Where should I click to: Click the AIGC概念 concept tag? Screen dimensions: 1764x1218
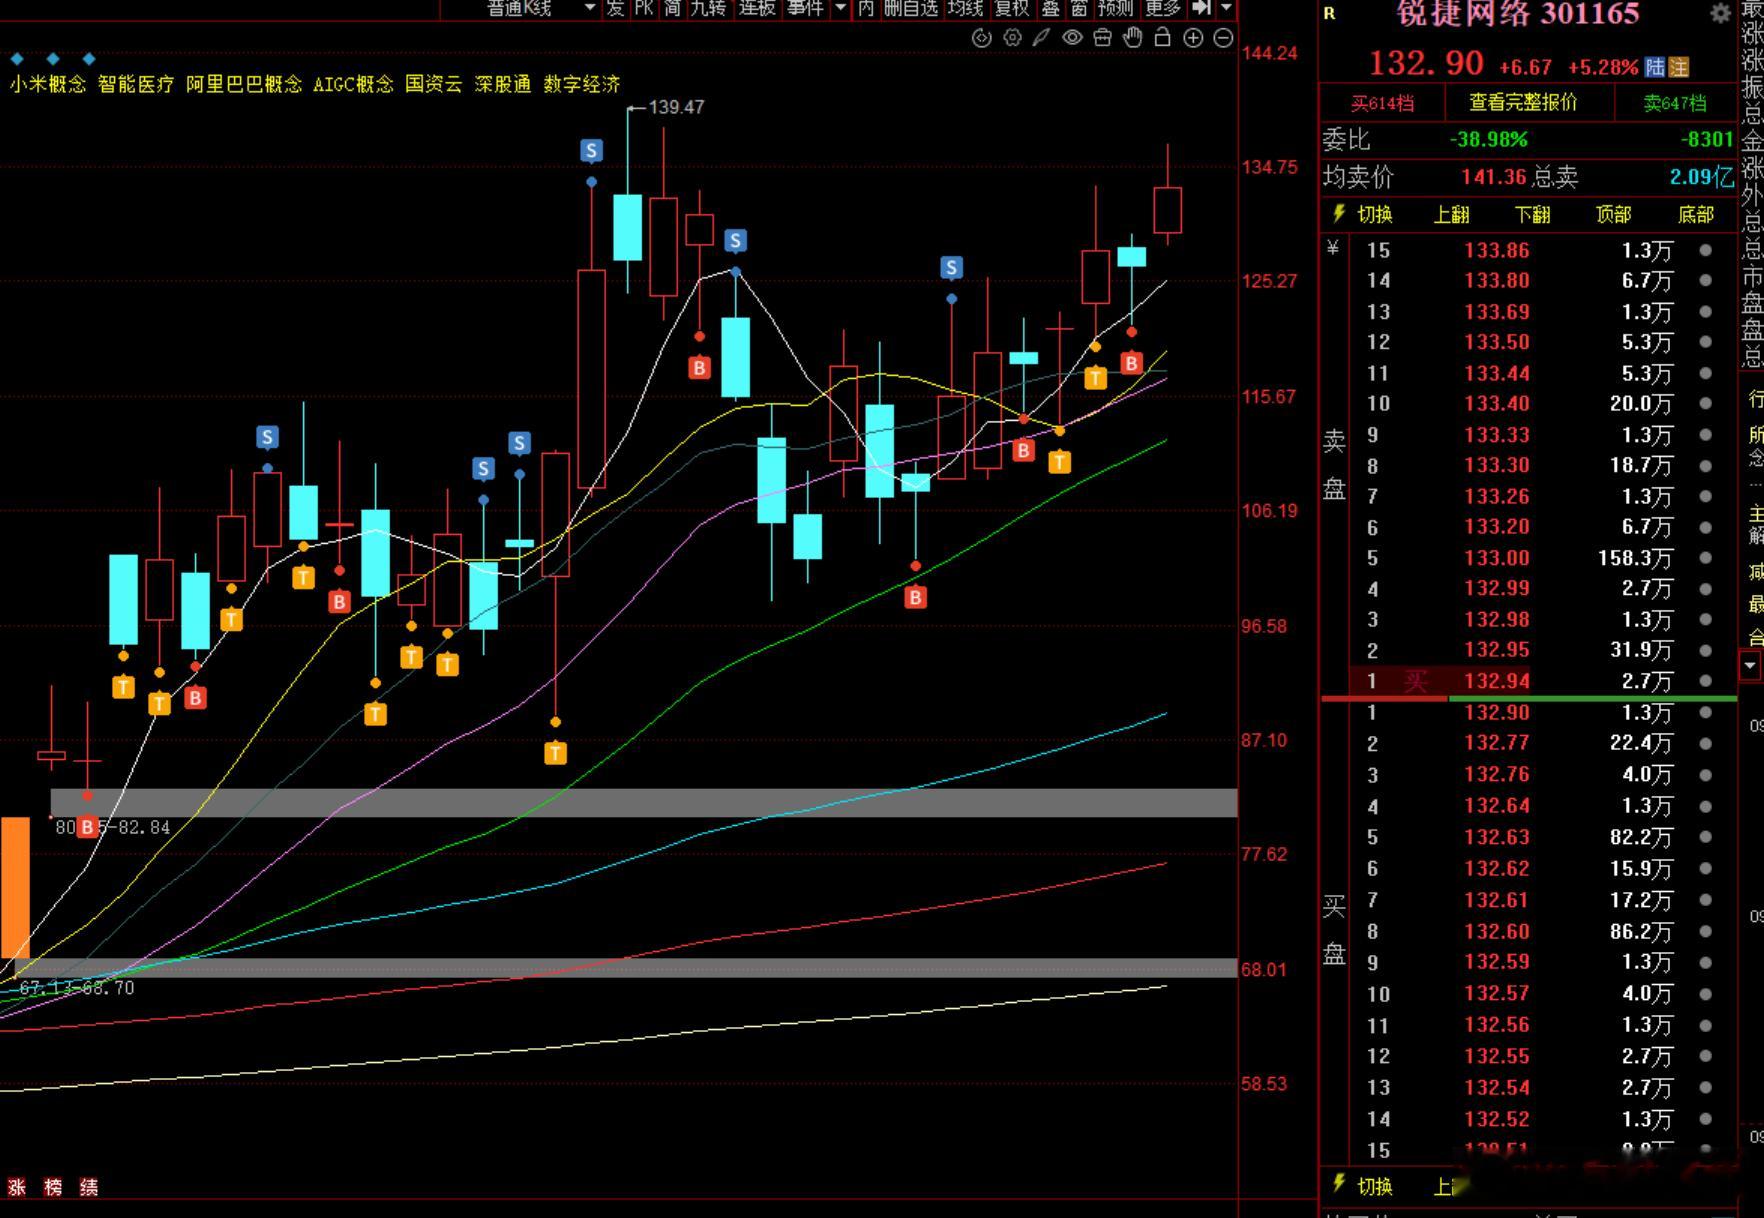tap(353, 84)
